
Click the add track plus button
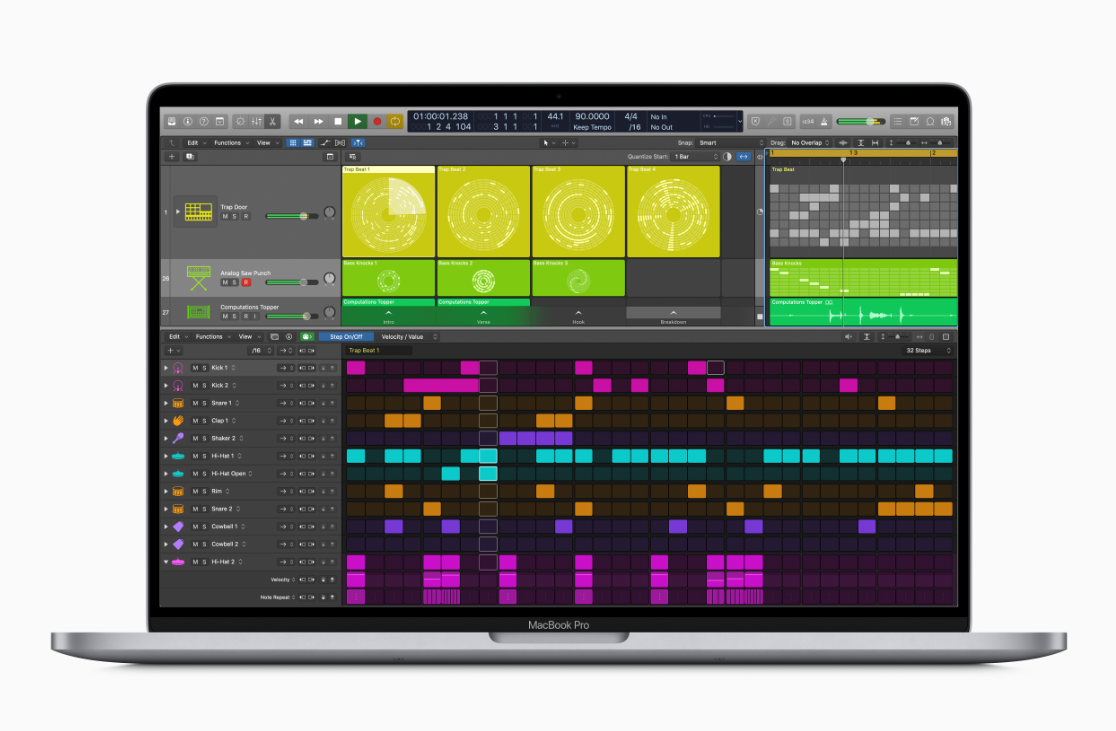(x=172, y=157)
